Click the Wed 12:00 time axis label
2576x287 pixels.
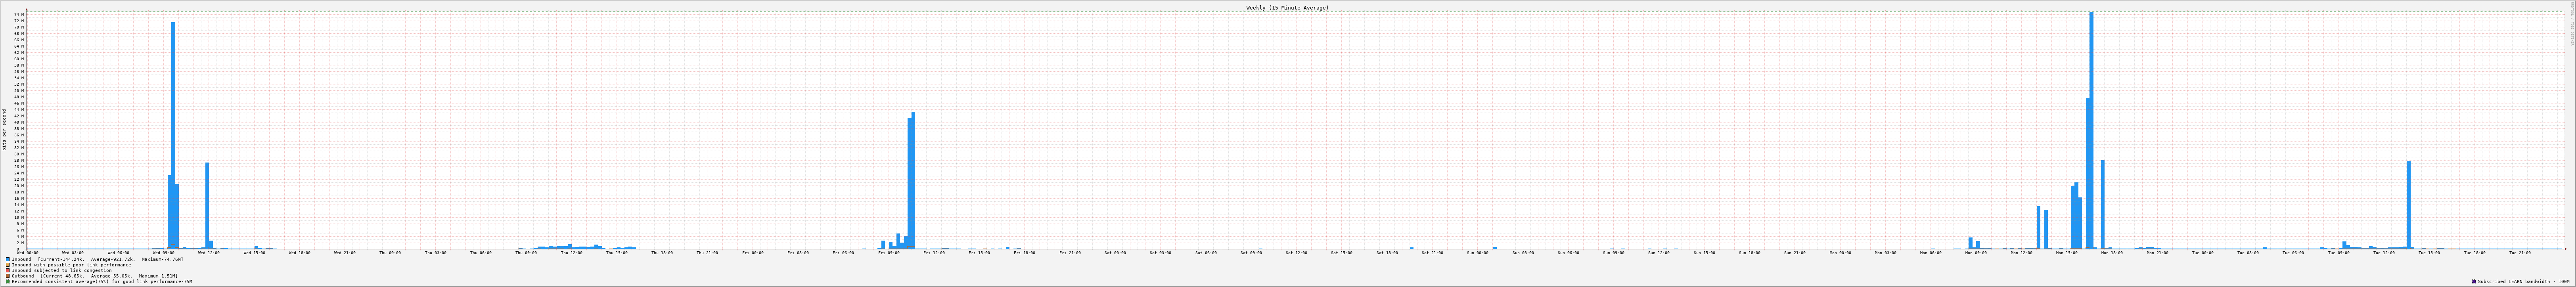pos(208,253)
